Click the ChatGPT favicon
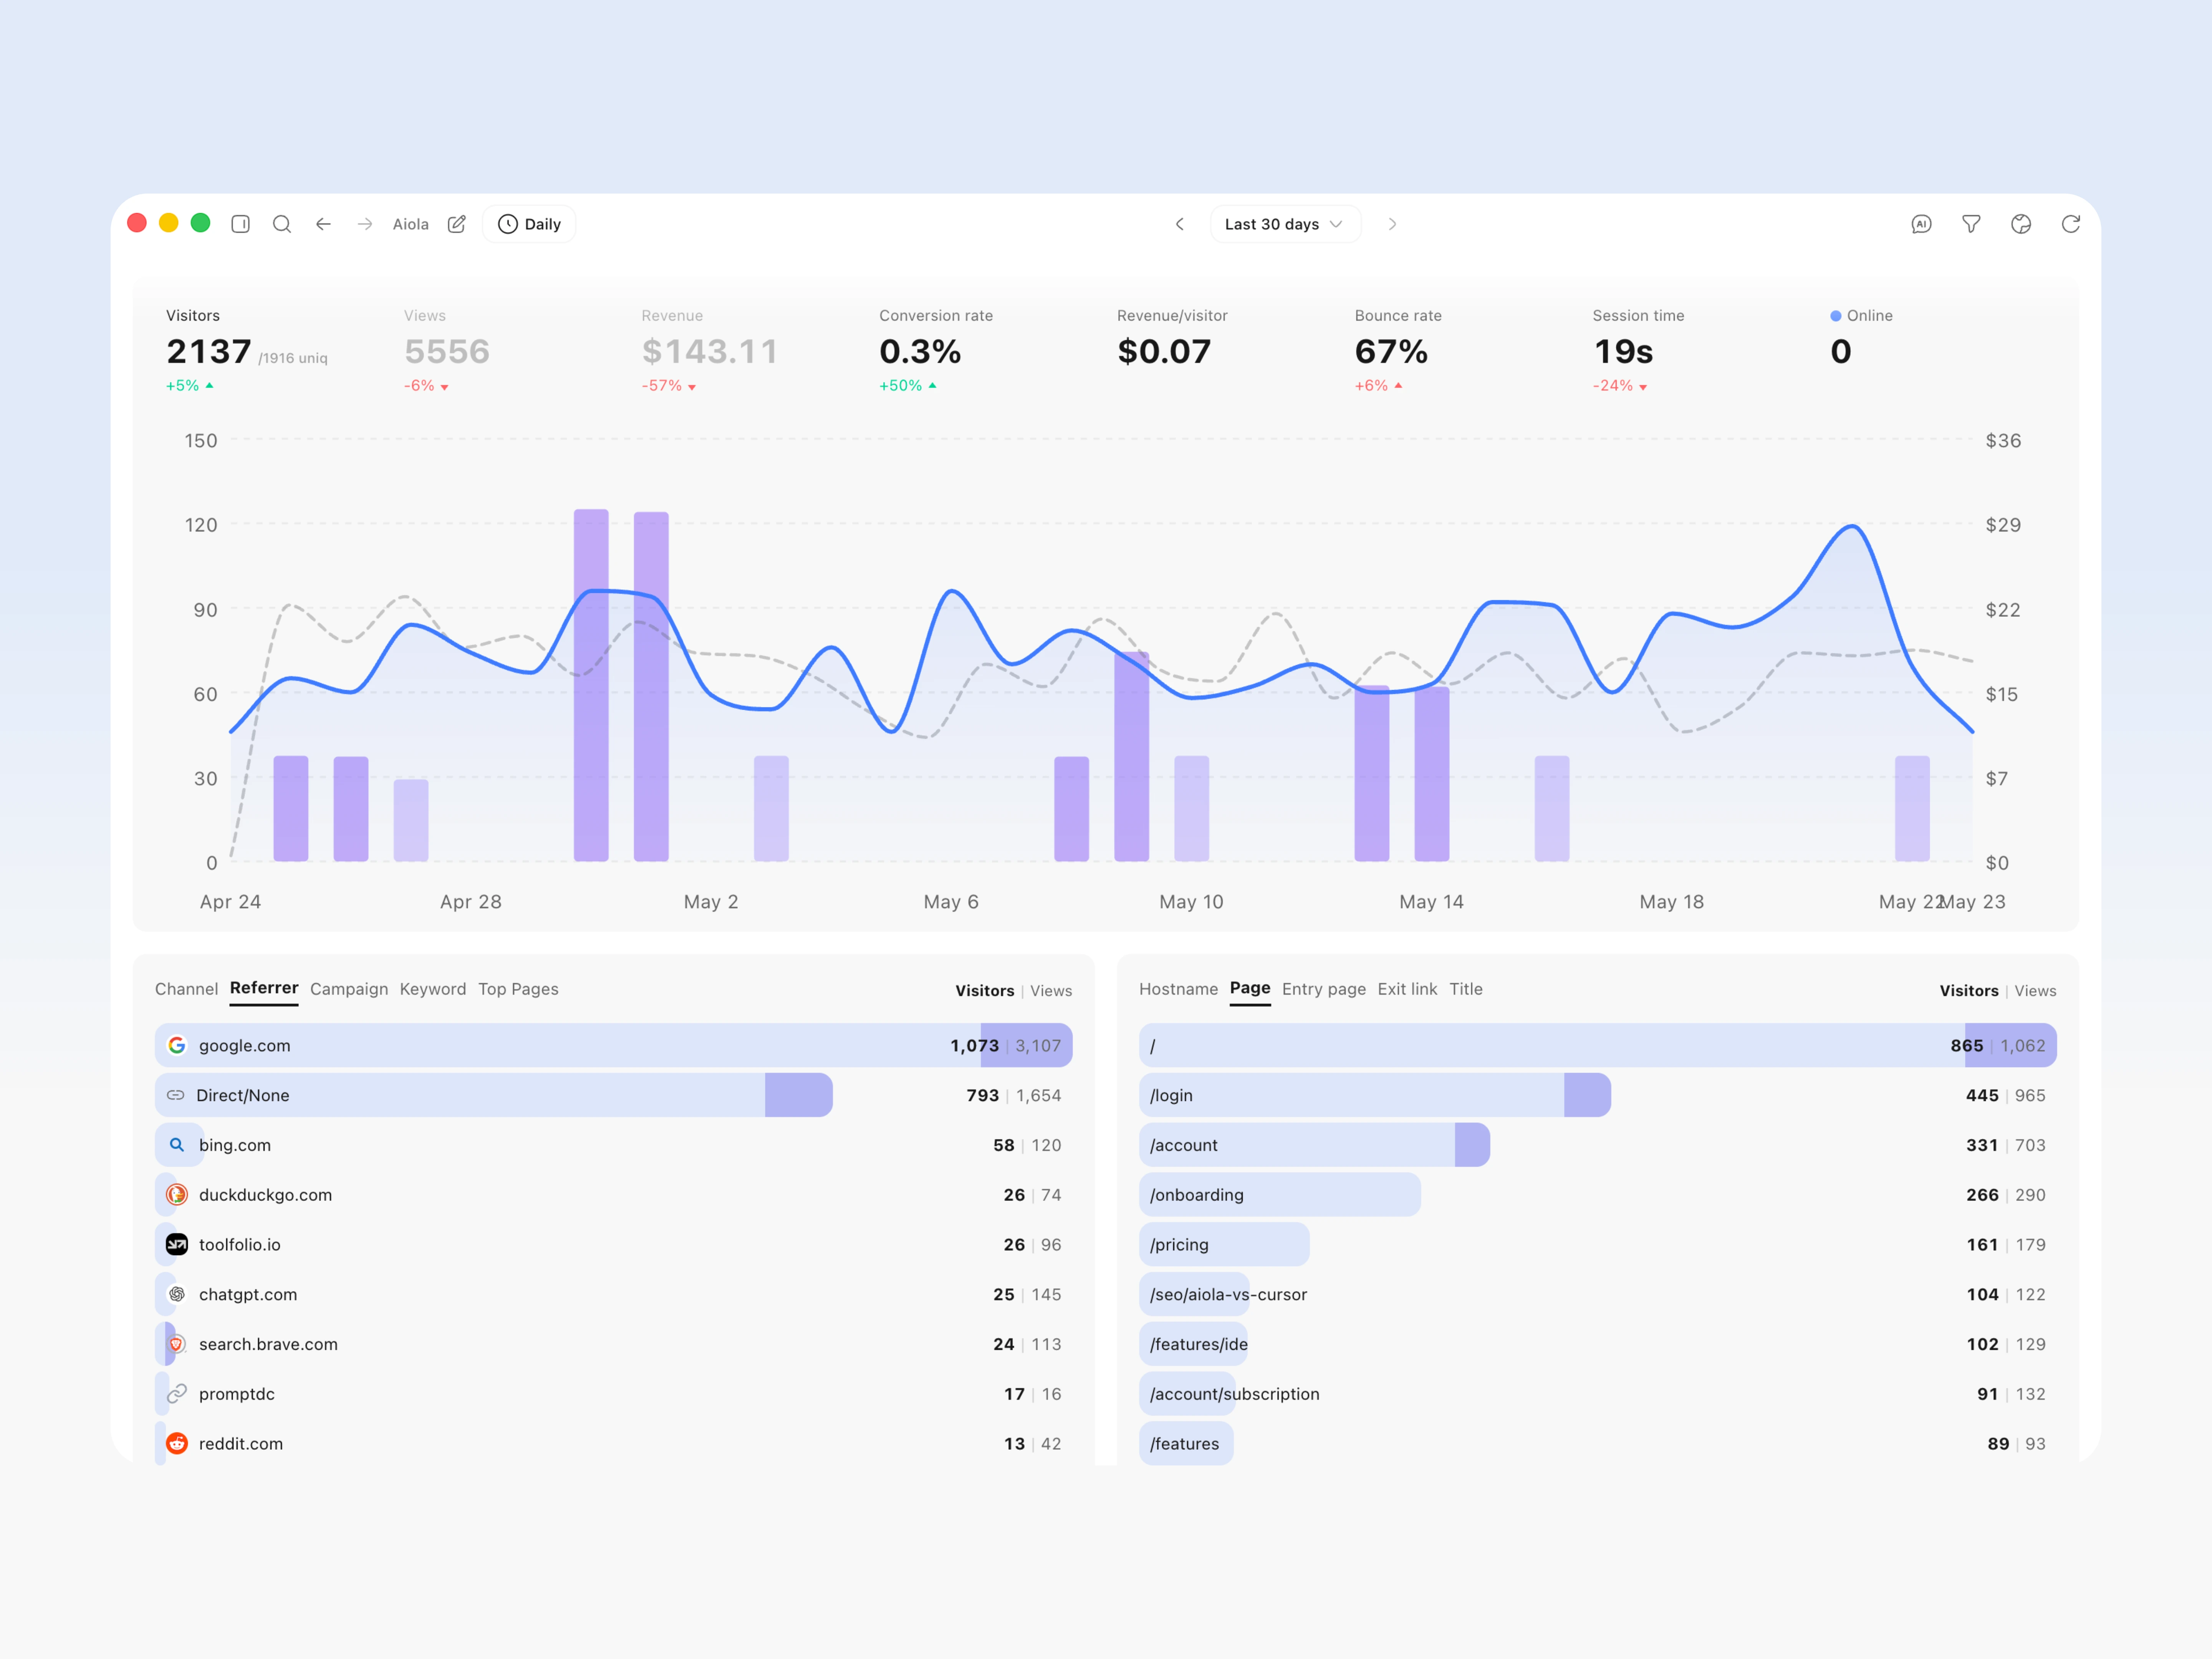 point(177,1295)
